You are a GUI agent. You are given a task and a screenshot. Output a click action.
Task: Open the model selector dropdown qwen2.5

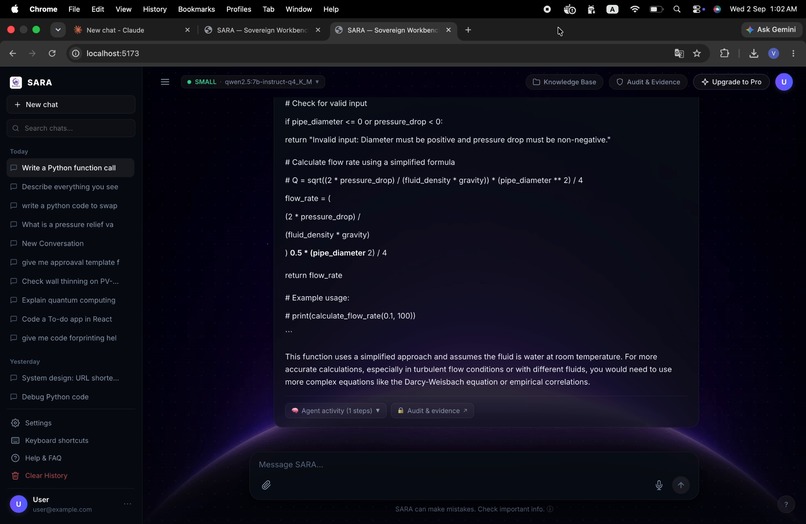pyautogui.click(x=253, y=82)
